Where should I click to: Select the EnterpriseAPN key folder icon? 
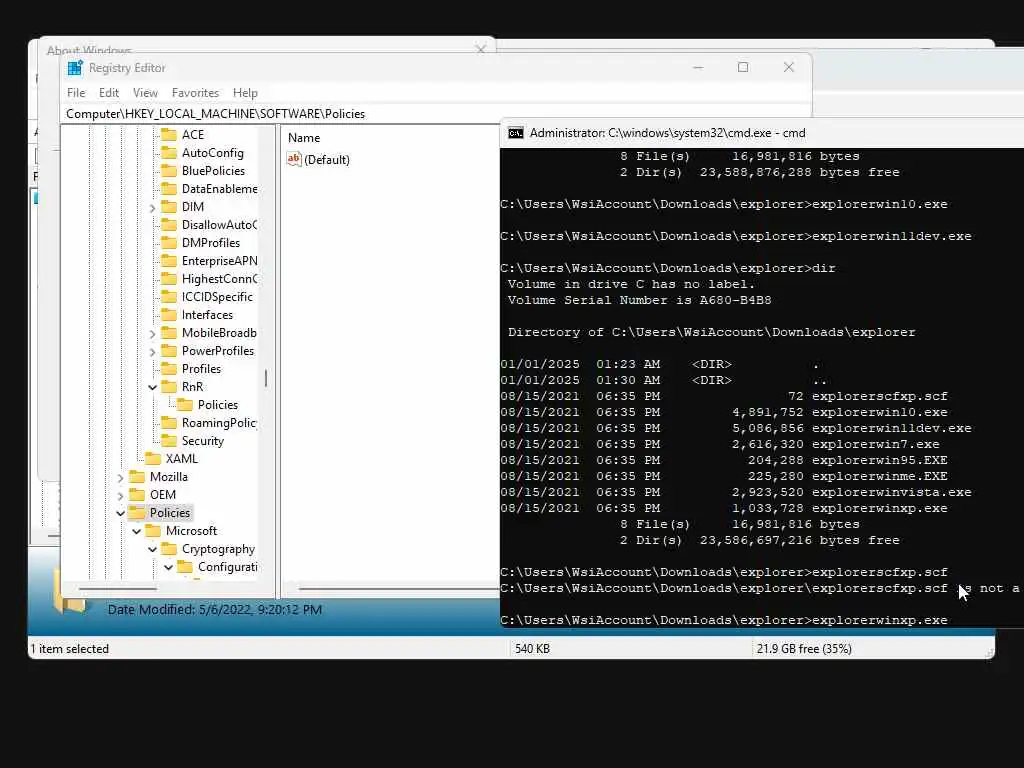pyautogui.click(x=169, y=261)
